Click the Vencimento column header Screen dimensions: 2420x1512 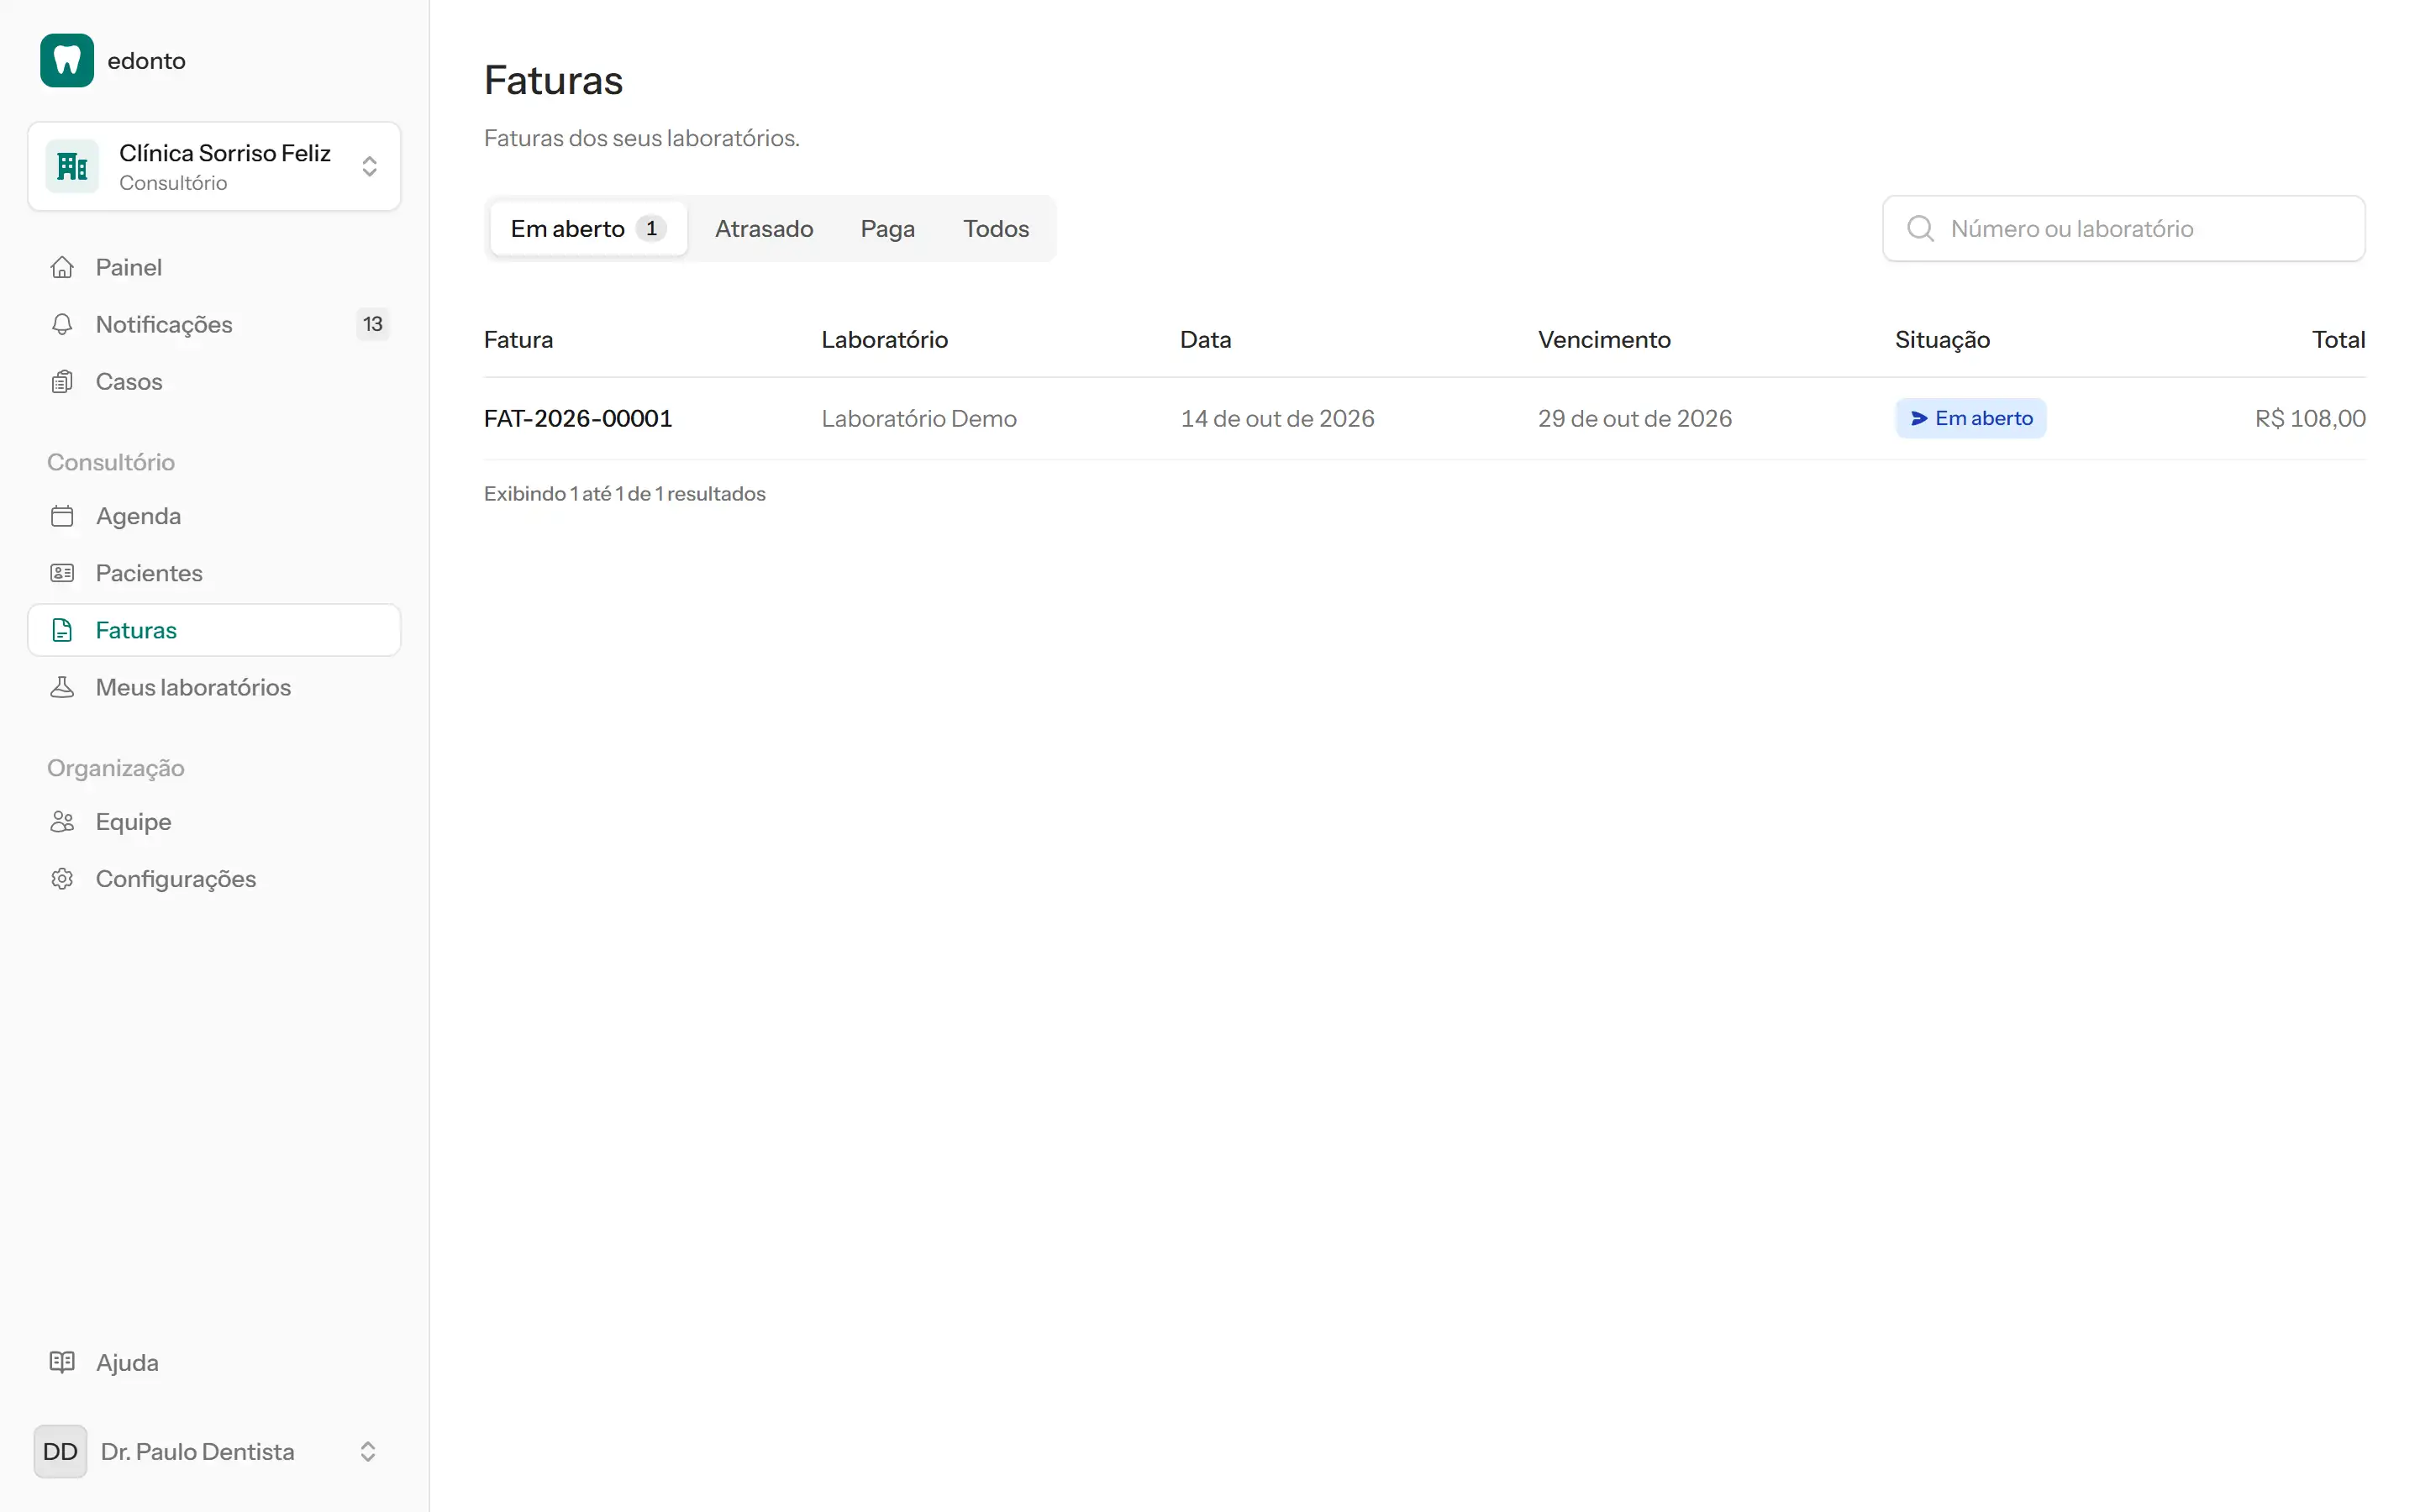click(1604, 340)
